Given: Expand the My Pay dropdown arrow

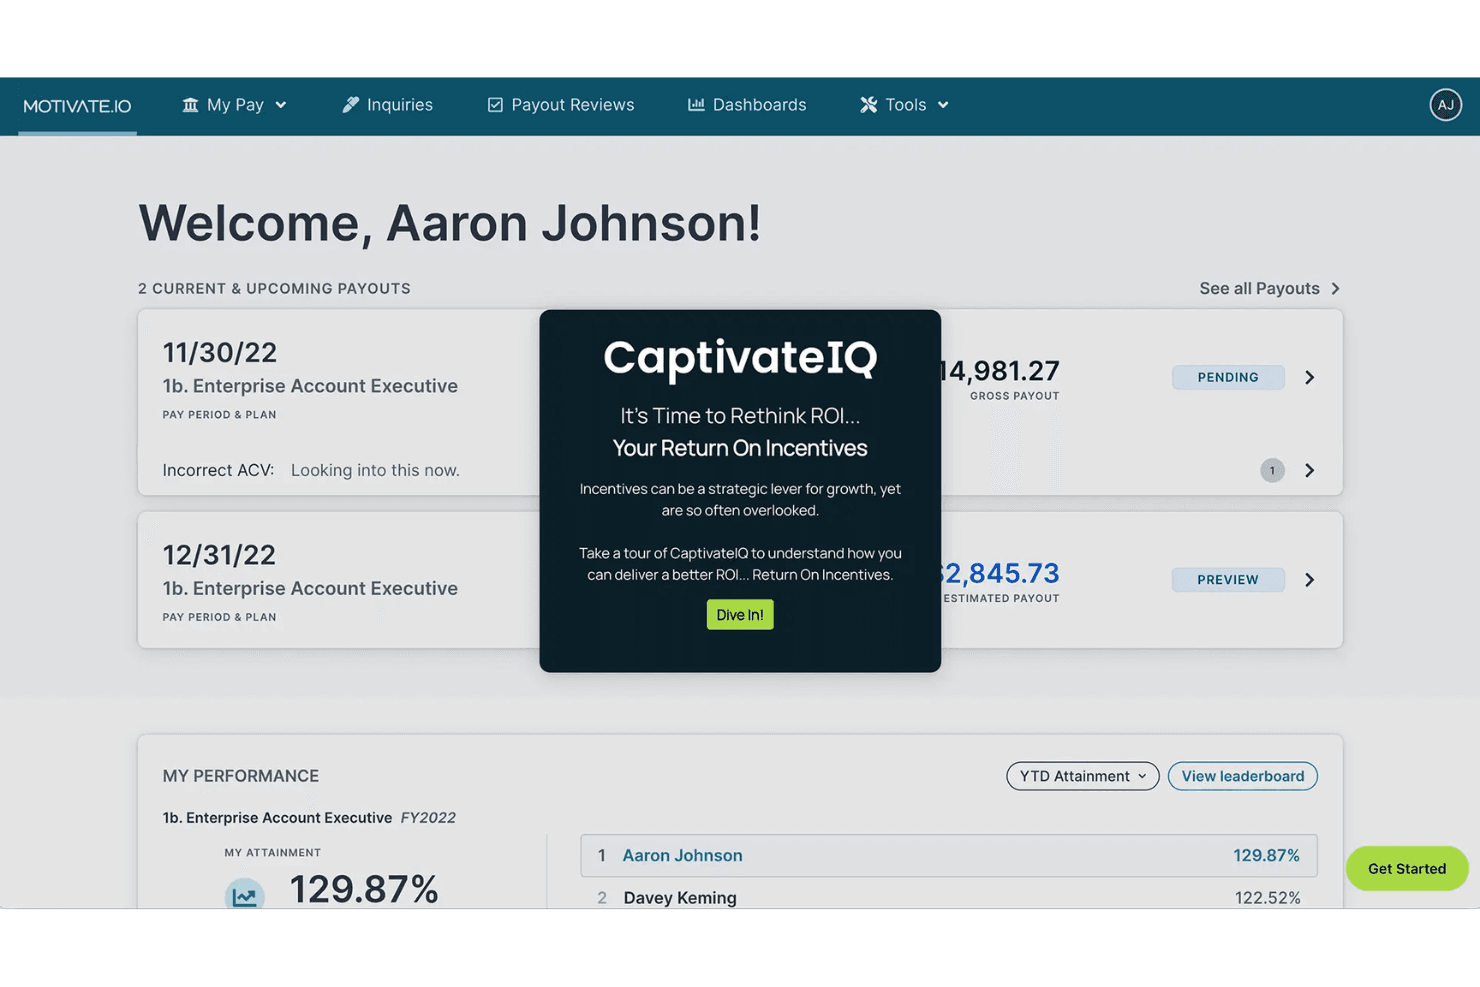Looking at the screenshot, I should (x=281, y=105).
